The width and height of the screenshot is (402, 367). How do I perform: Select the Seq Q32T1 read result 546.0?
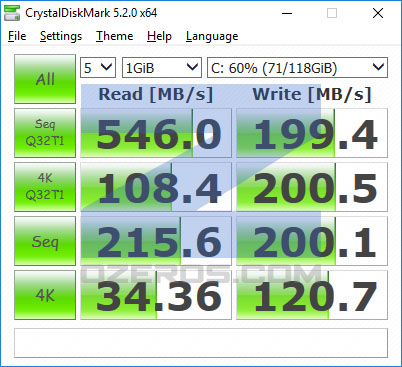[x=156, y=133]
